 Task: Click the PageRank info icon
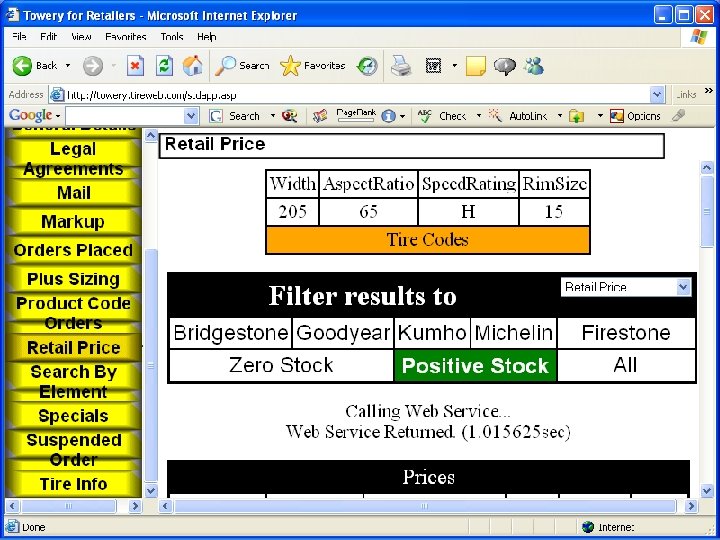[388, 117]
